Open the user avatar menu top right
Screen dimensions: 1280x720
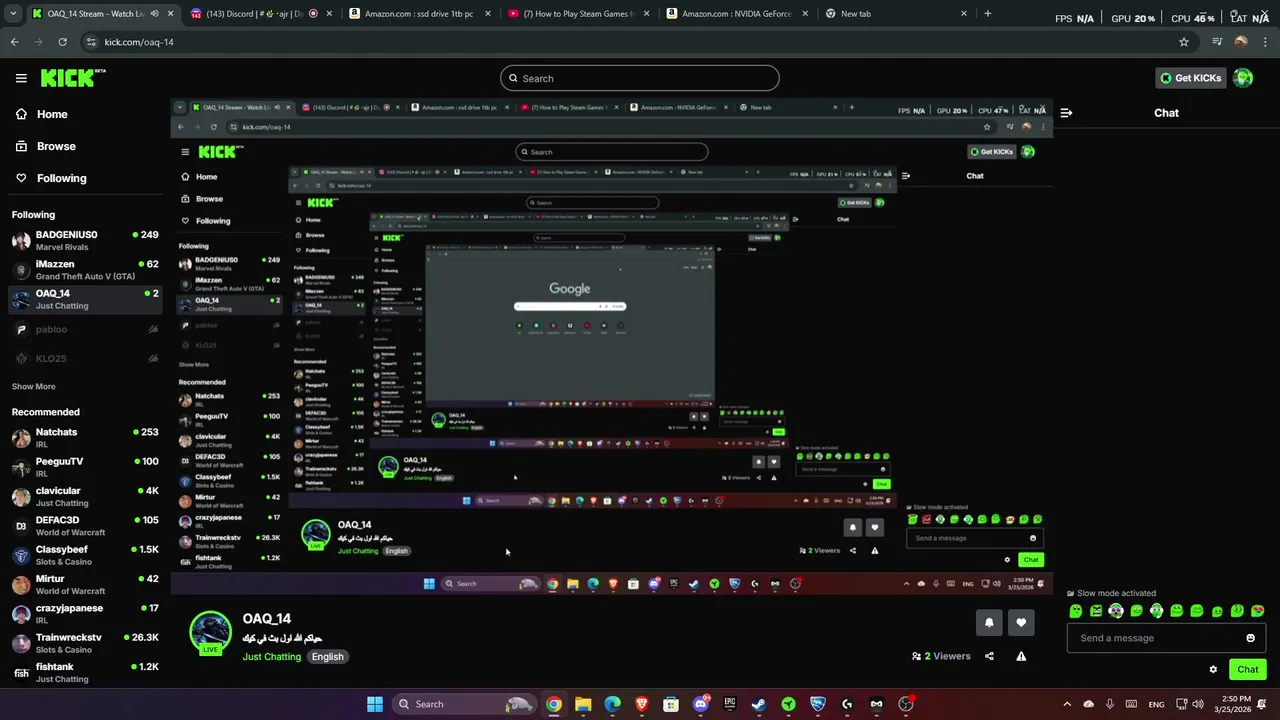1243,78
